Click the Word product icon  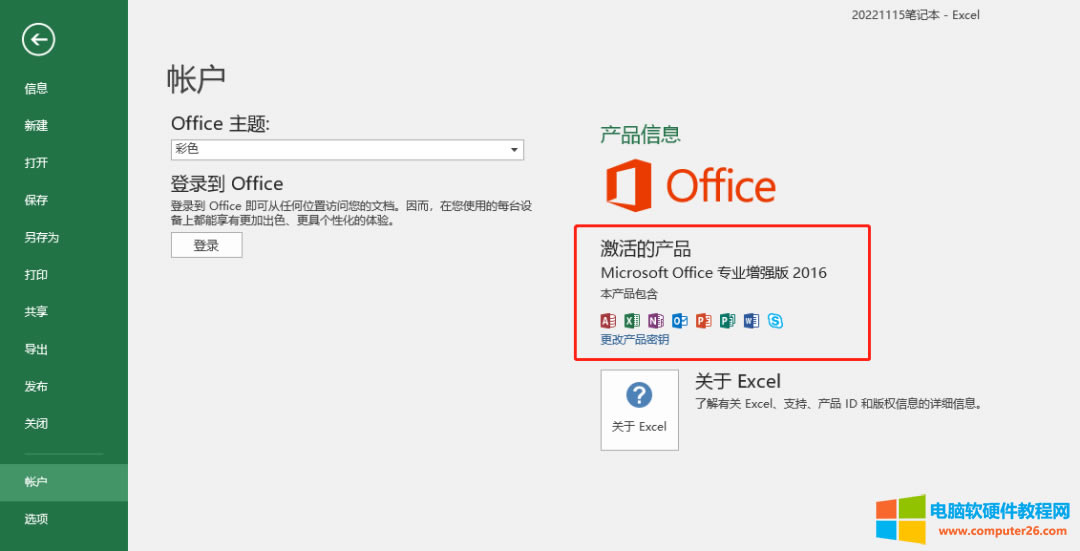751,320
